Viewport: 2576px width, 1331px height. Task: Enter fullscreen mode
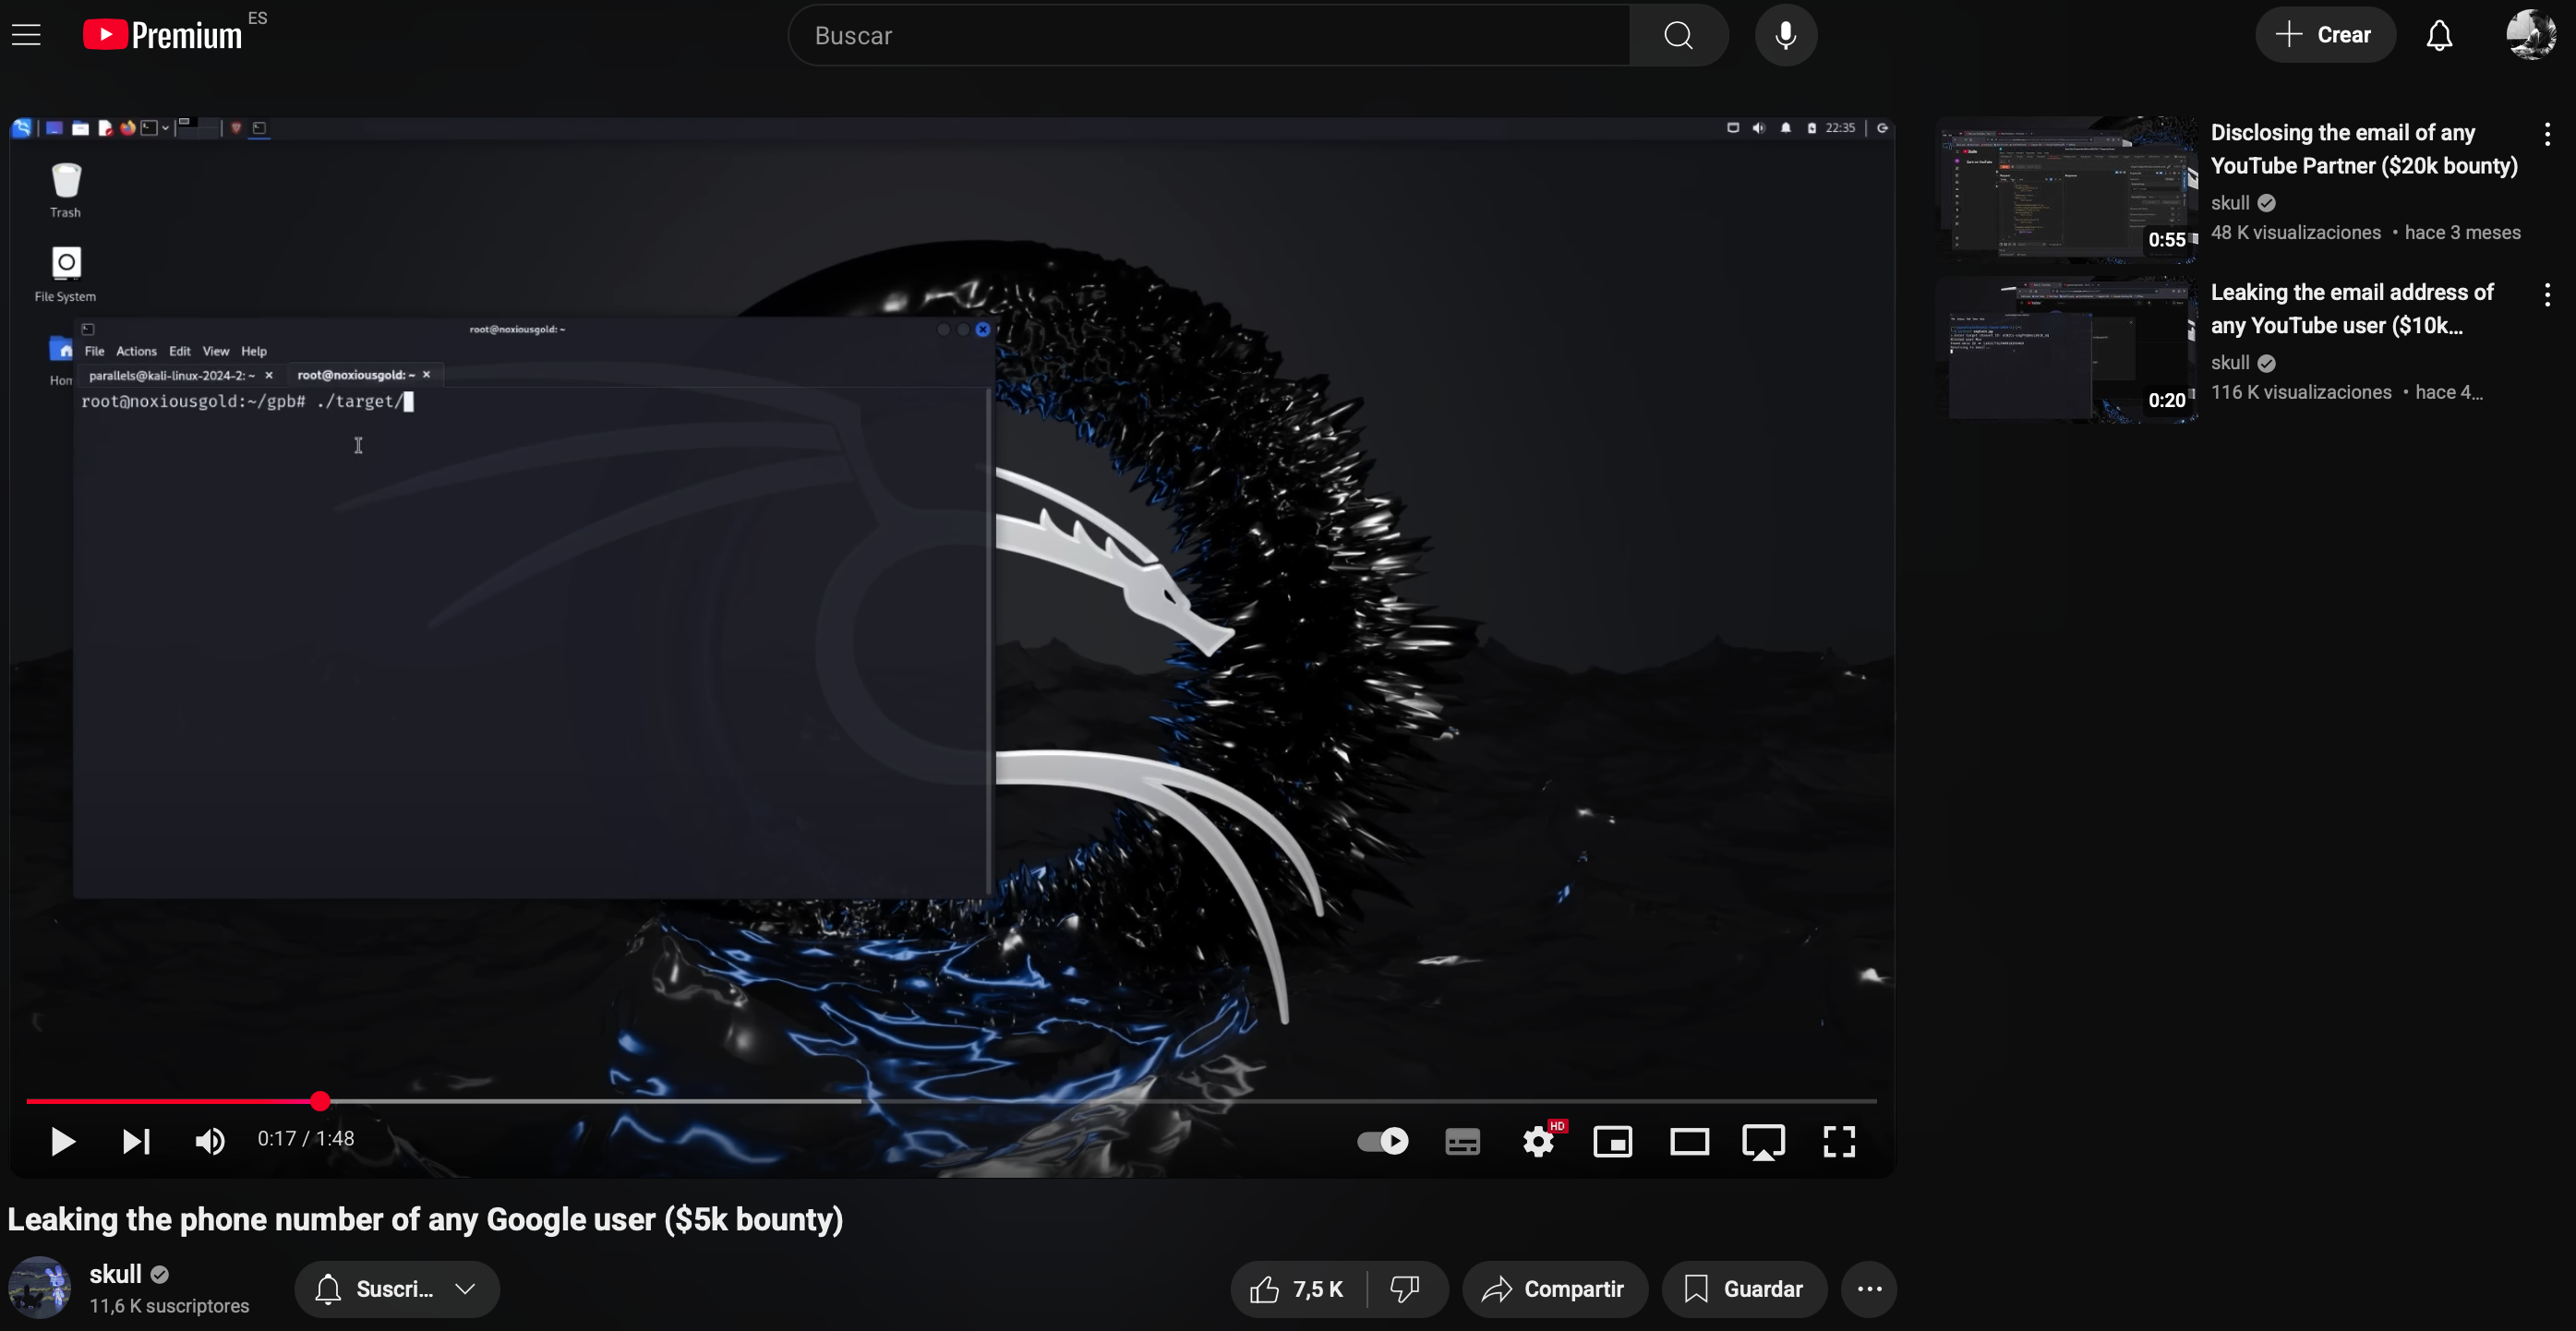click(x=1838, y=1141)
